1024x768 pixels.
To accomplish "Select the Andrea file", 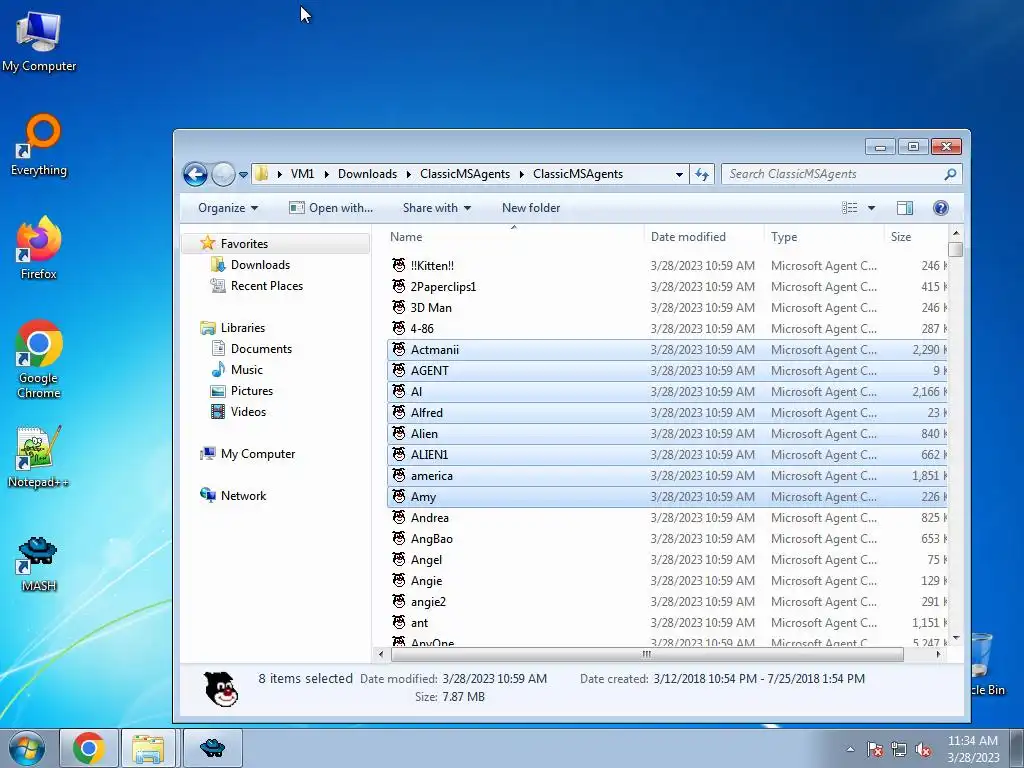I will 667,518.
